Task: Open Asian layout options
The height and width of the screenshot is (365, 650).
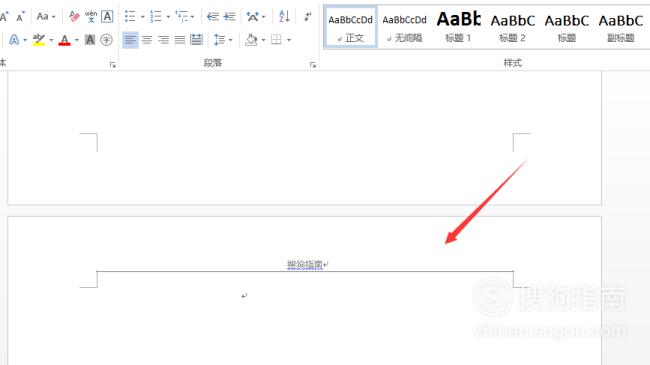Action: 255,17
